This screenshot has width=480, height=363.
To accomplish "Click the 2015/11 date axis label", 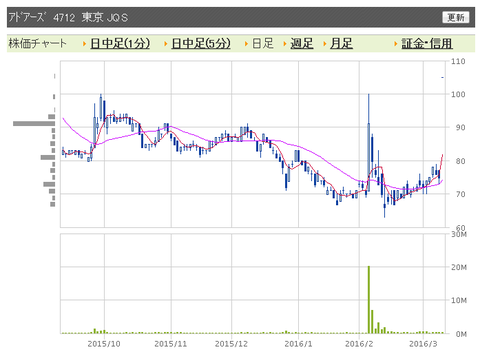I will (171, 344).
